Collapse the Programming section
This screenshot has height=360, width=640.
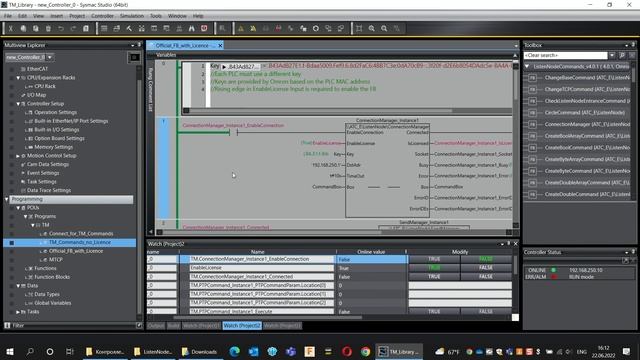pyautogui.click(x=7, y=199)
